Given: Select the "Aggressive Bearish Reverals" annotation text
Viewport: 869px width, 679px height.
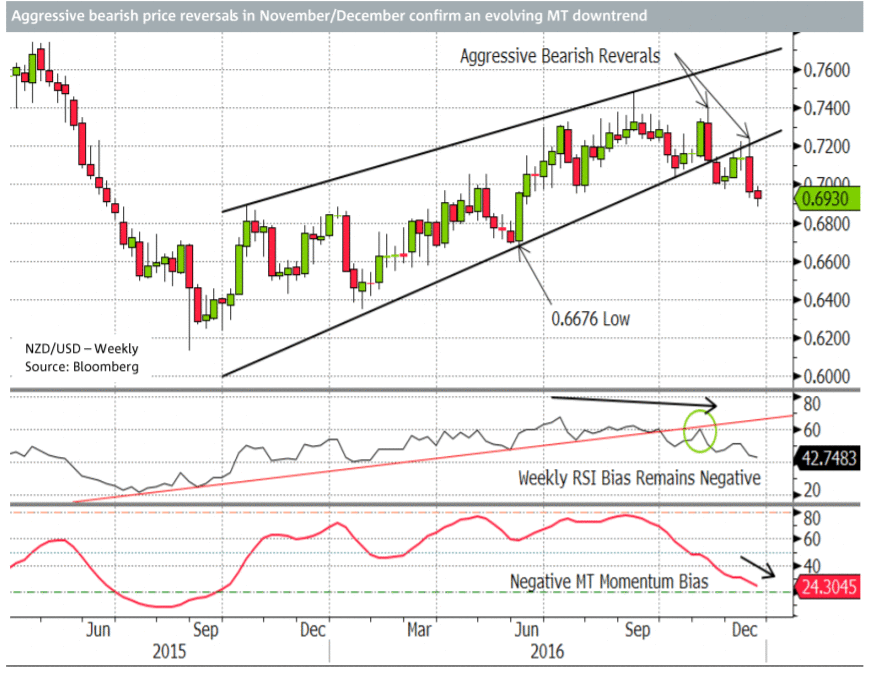Looking at the screenshot, I should coord(560,56).
